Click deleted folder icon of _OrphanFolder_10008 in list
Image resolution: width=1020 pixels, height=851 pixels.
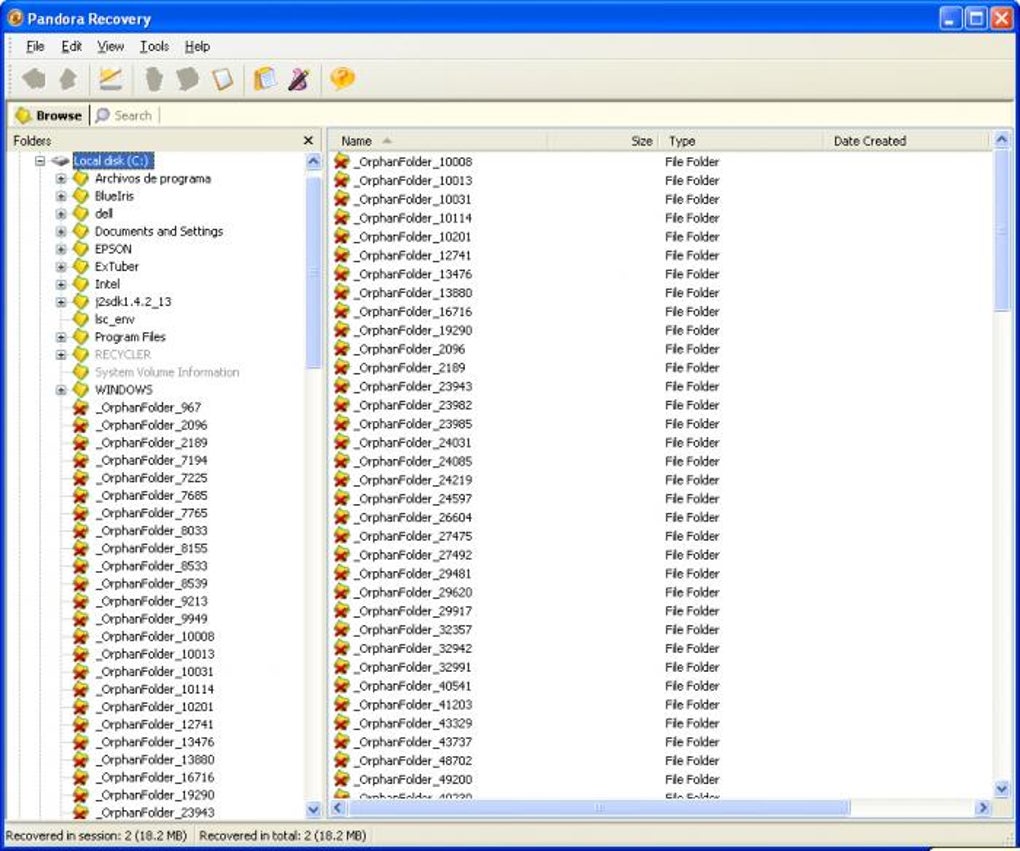(342, 161)
